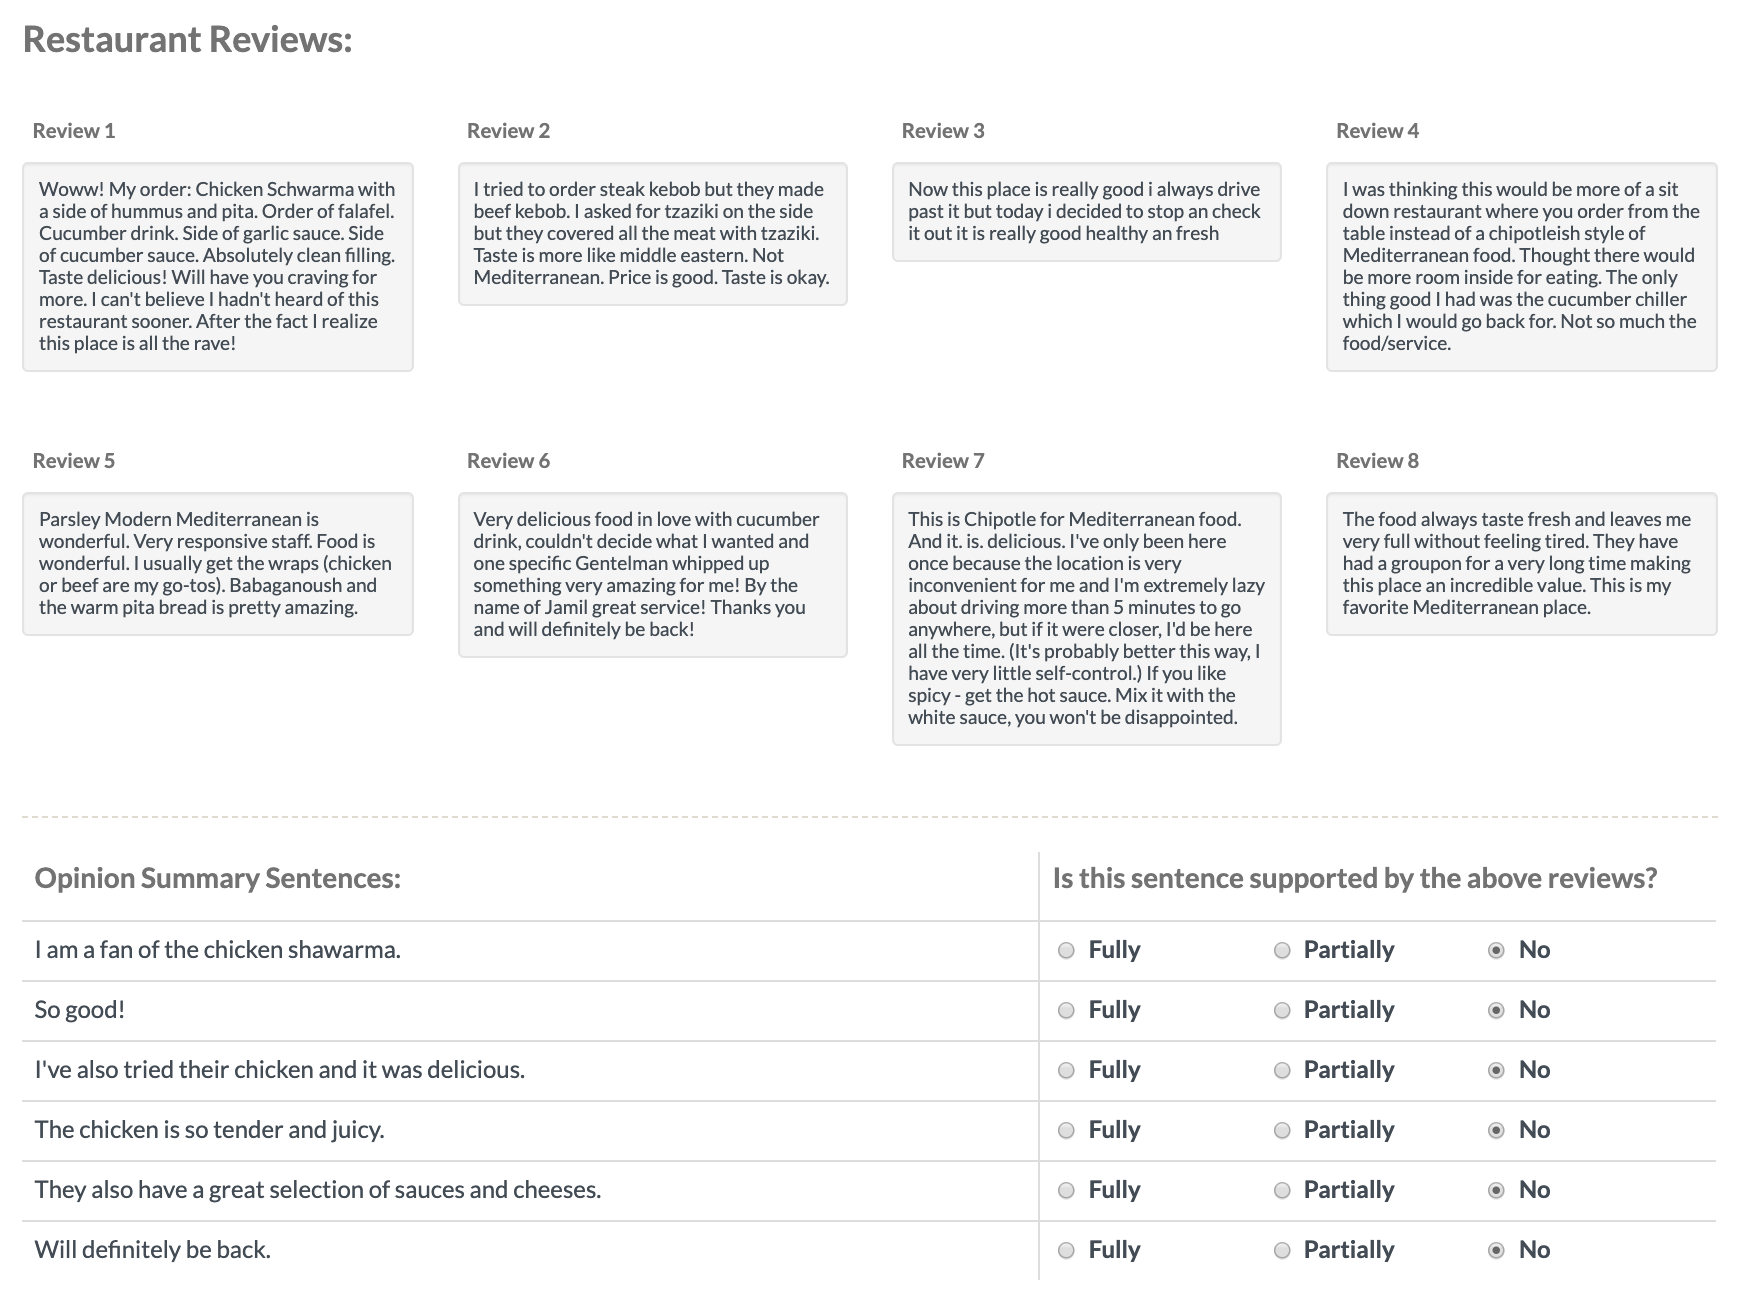
Task: Pick Partially for 'tried their chicken' sentence
Action: [x=1282, y=1070]
